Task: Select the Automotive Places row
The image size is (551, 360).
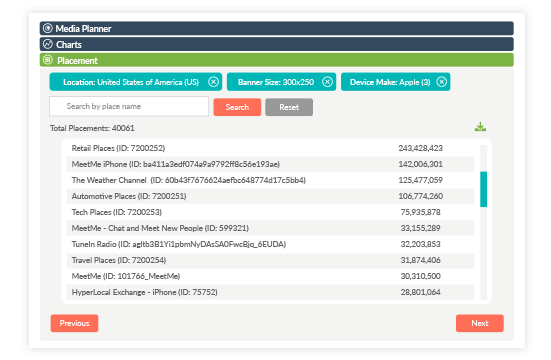Action: click(271, 196)
